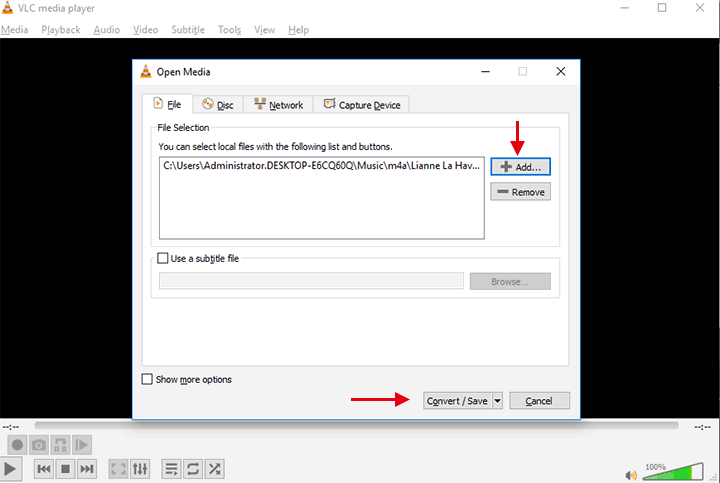Open extended settings equalizer icon
720x483 pixels.
pyautogui.click(x=140, y=469)
